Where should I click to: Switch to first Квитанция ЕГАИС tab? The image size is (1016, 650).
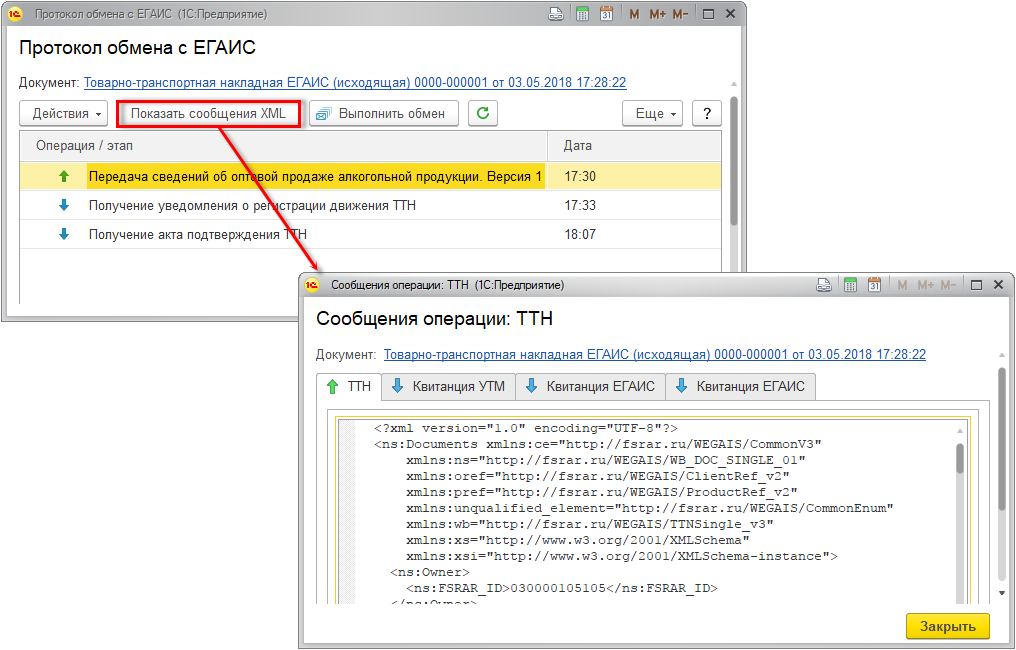[590, 387]
